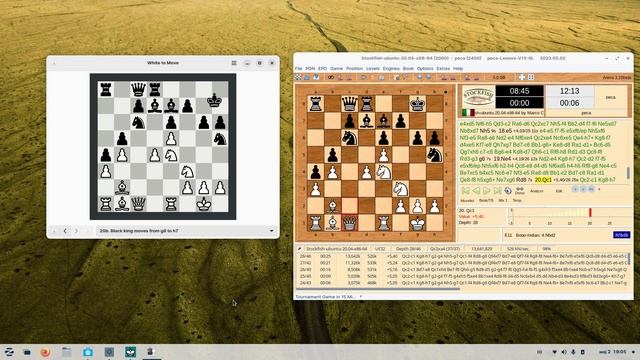Open Position menu in Arena
This screenshot has width=640, height=360.
354,69
